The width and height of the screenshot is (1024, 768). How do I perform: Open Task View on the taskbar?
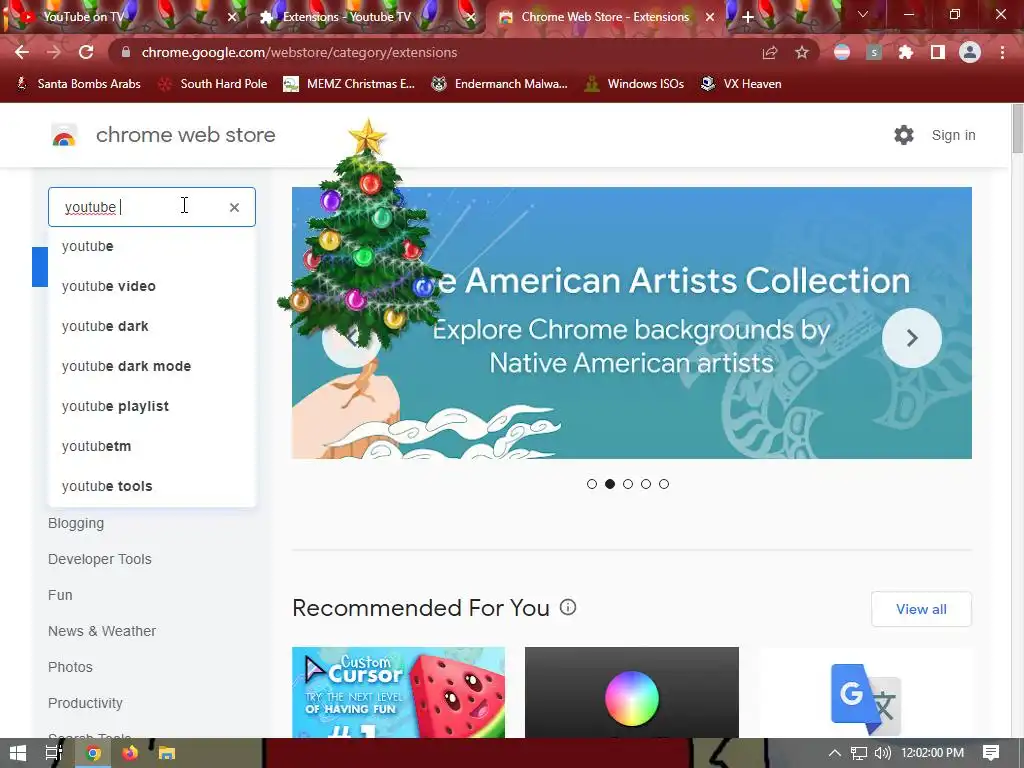pos(54,753)
